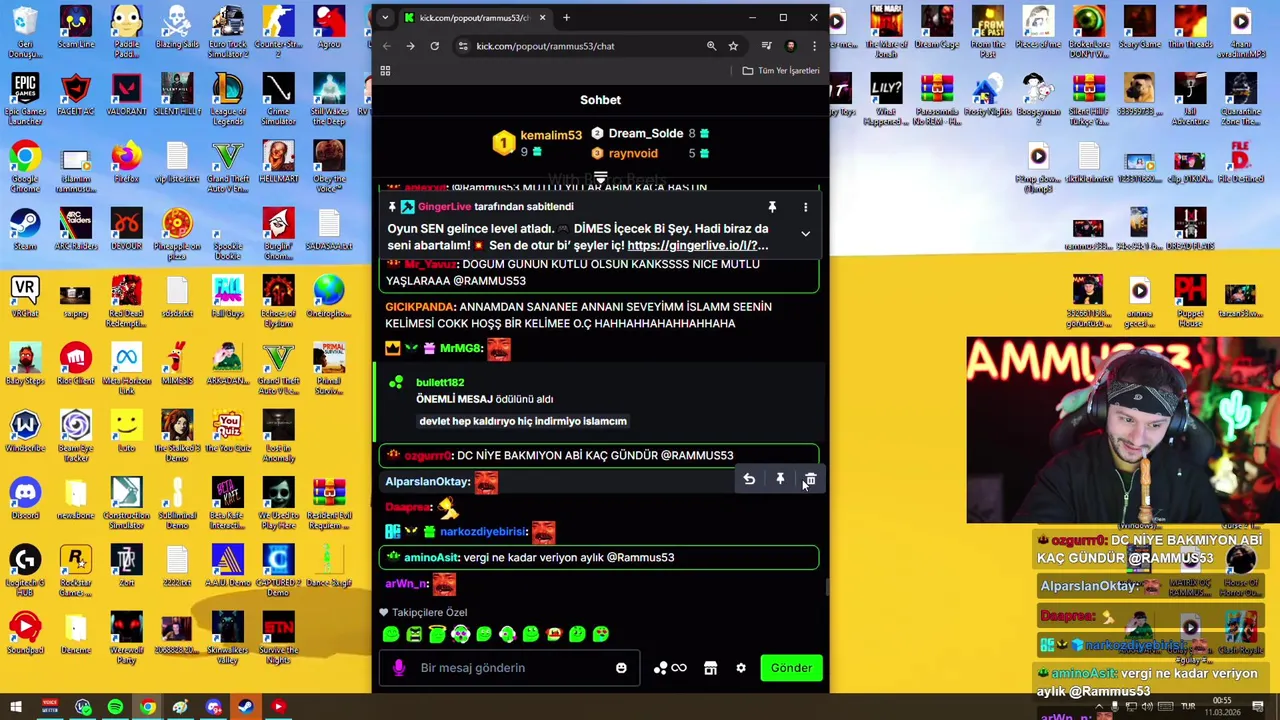Unpin the GingerLive pinned message
The image size is (1280, 720).
(772, 207)
